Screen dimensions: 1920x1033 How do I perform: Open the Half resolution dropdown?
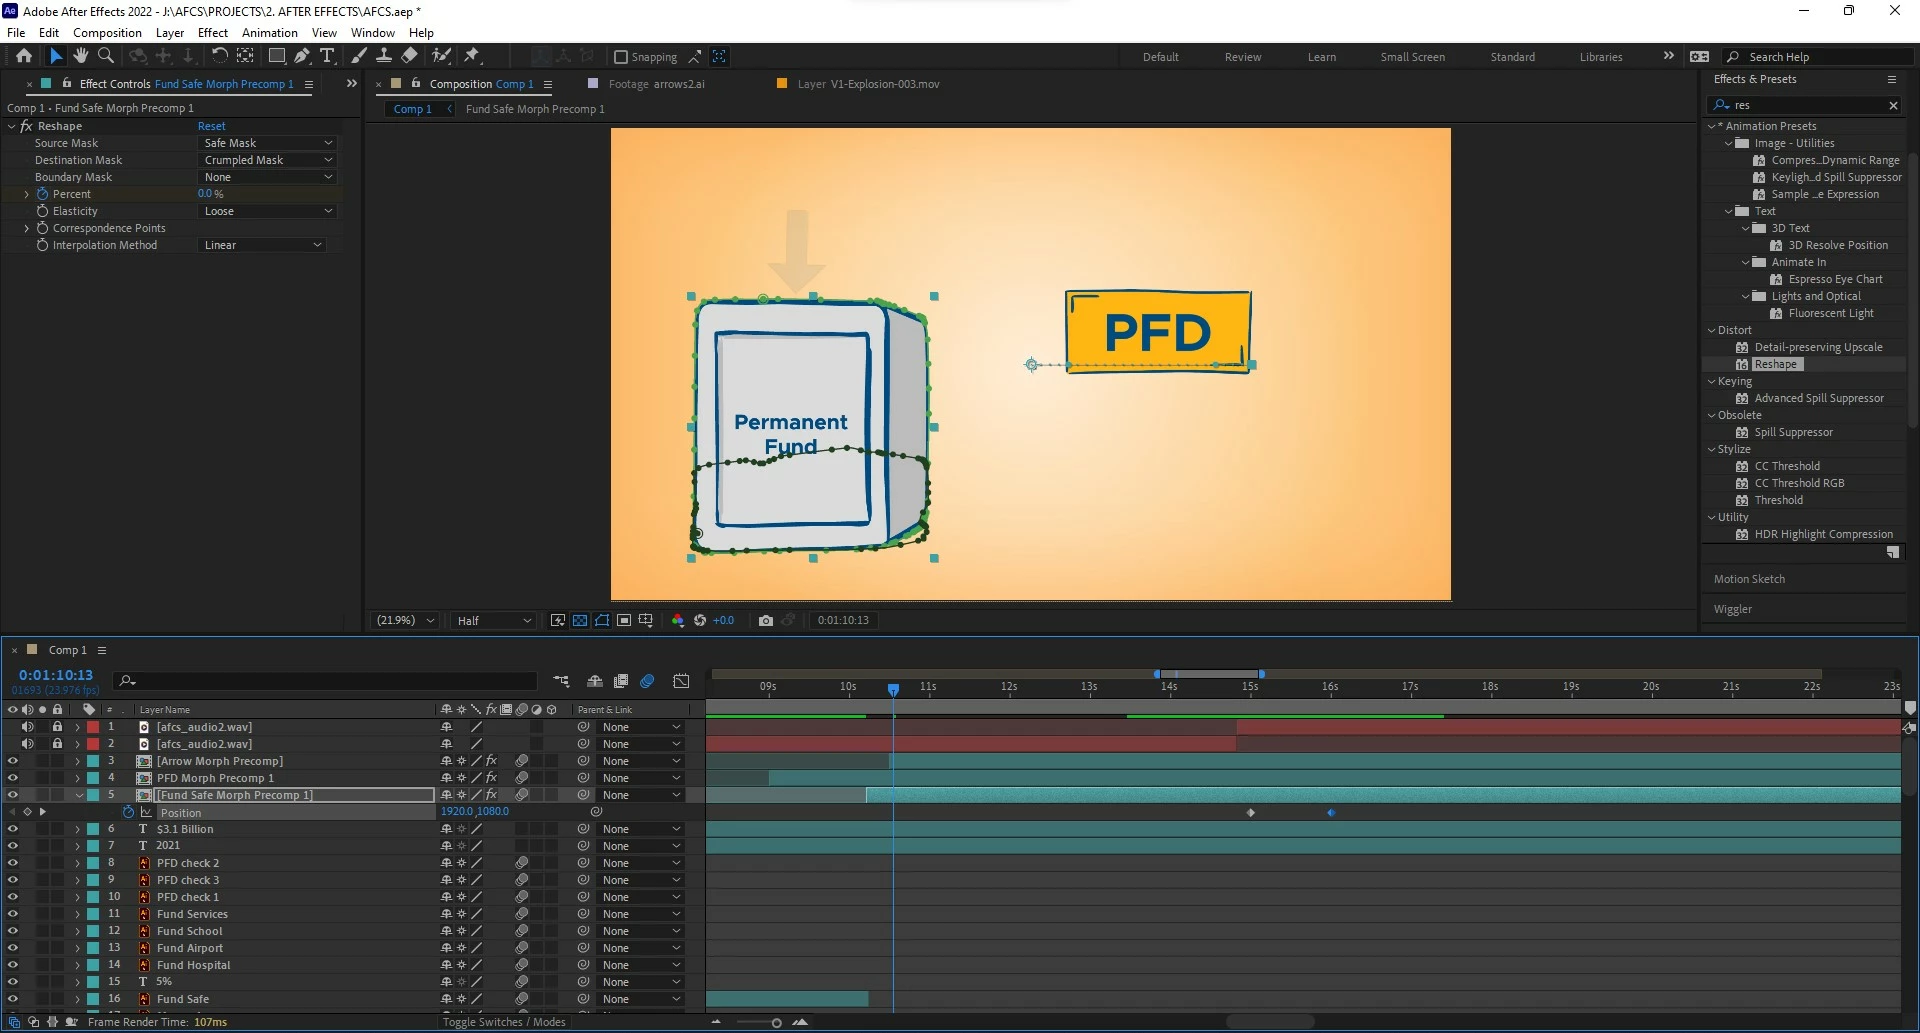tap(494, 621)
